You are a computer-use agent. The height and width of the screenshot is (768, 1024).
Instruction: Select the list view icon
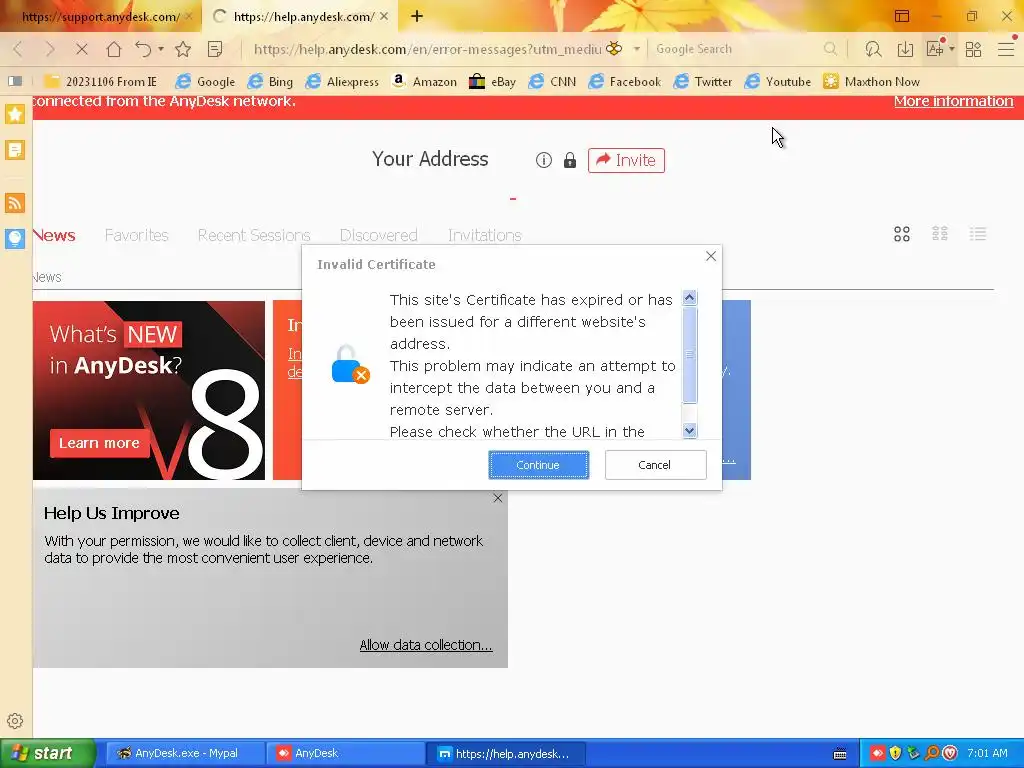[978, 234]
